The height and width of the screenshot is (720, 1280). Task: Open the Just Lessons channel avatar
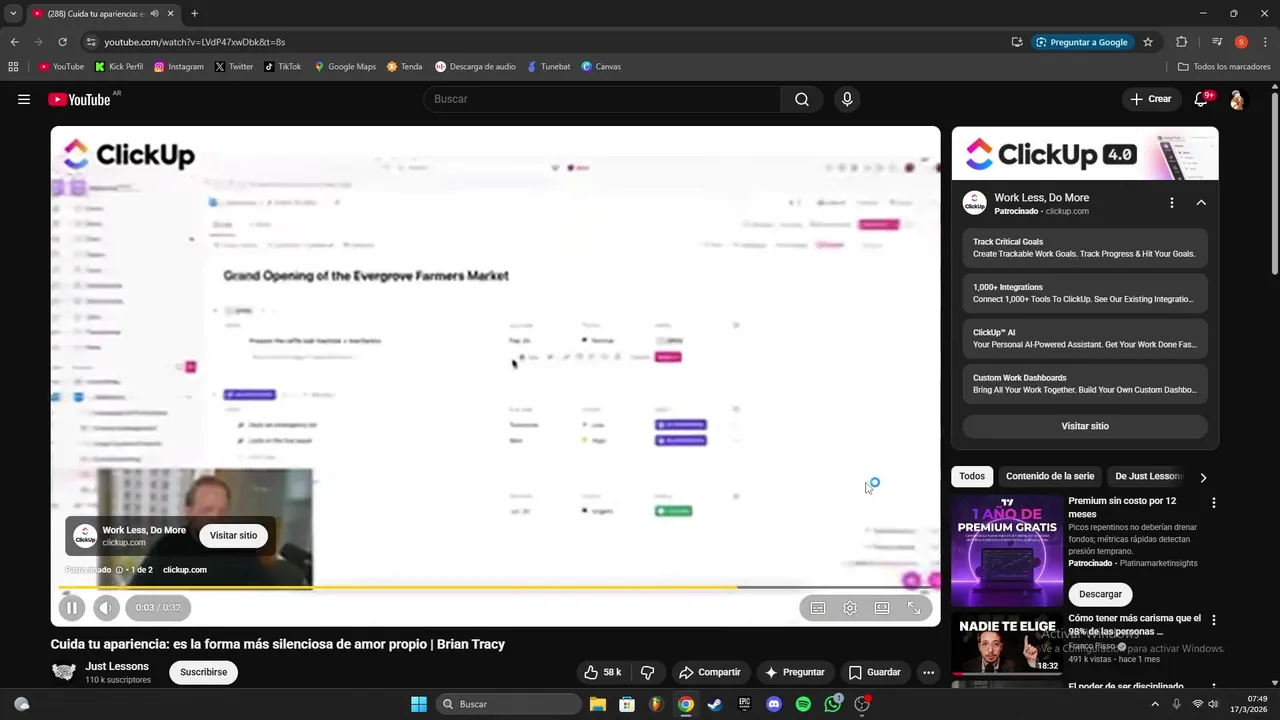pyautogui.click(x=64, y=672)
